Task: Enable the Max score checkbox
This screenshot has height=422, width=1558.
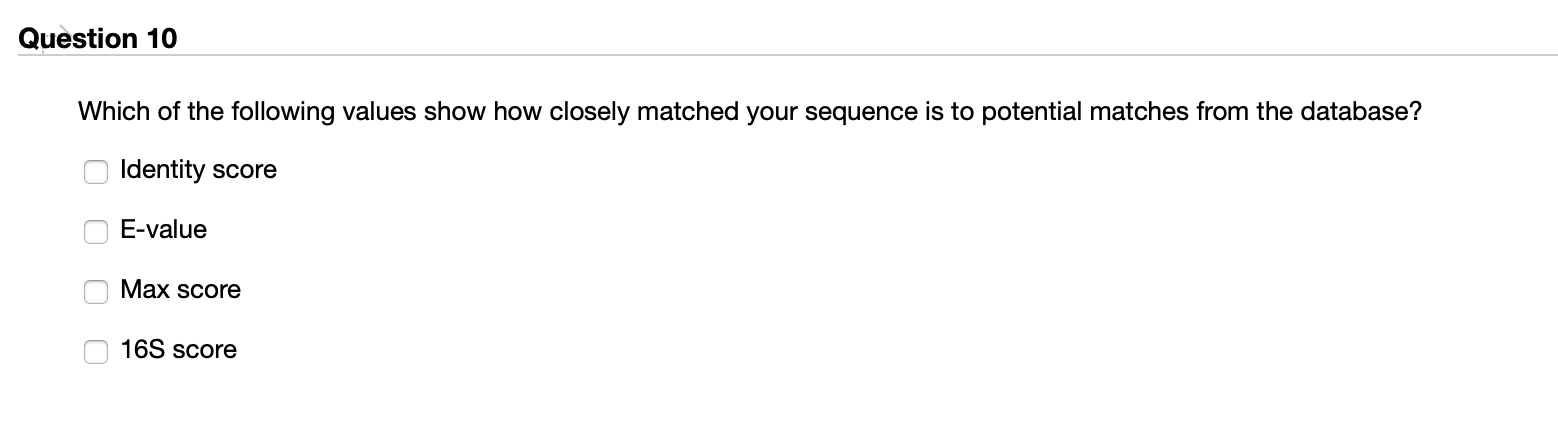Action: click(95, 292)
